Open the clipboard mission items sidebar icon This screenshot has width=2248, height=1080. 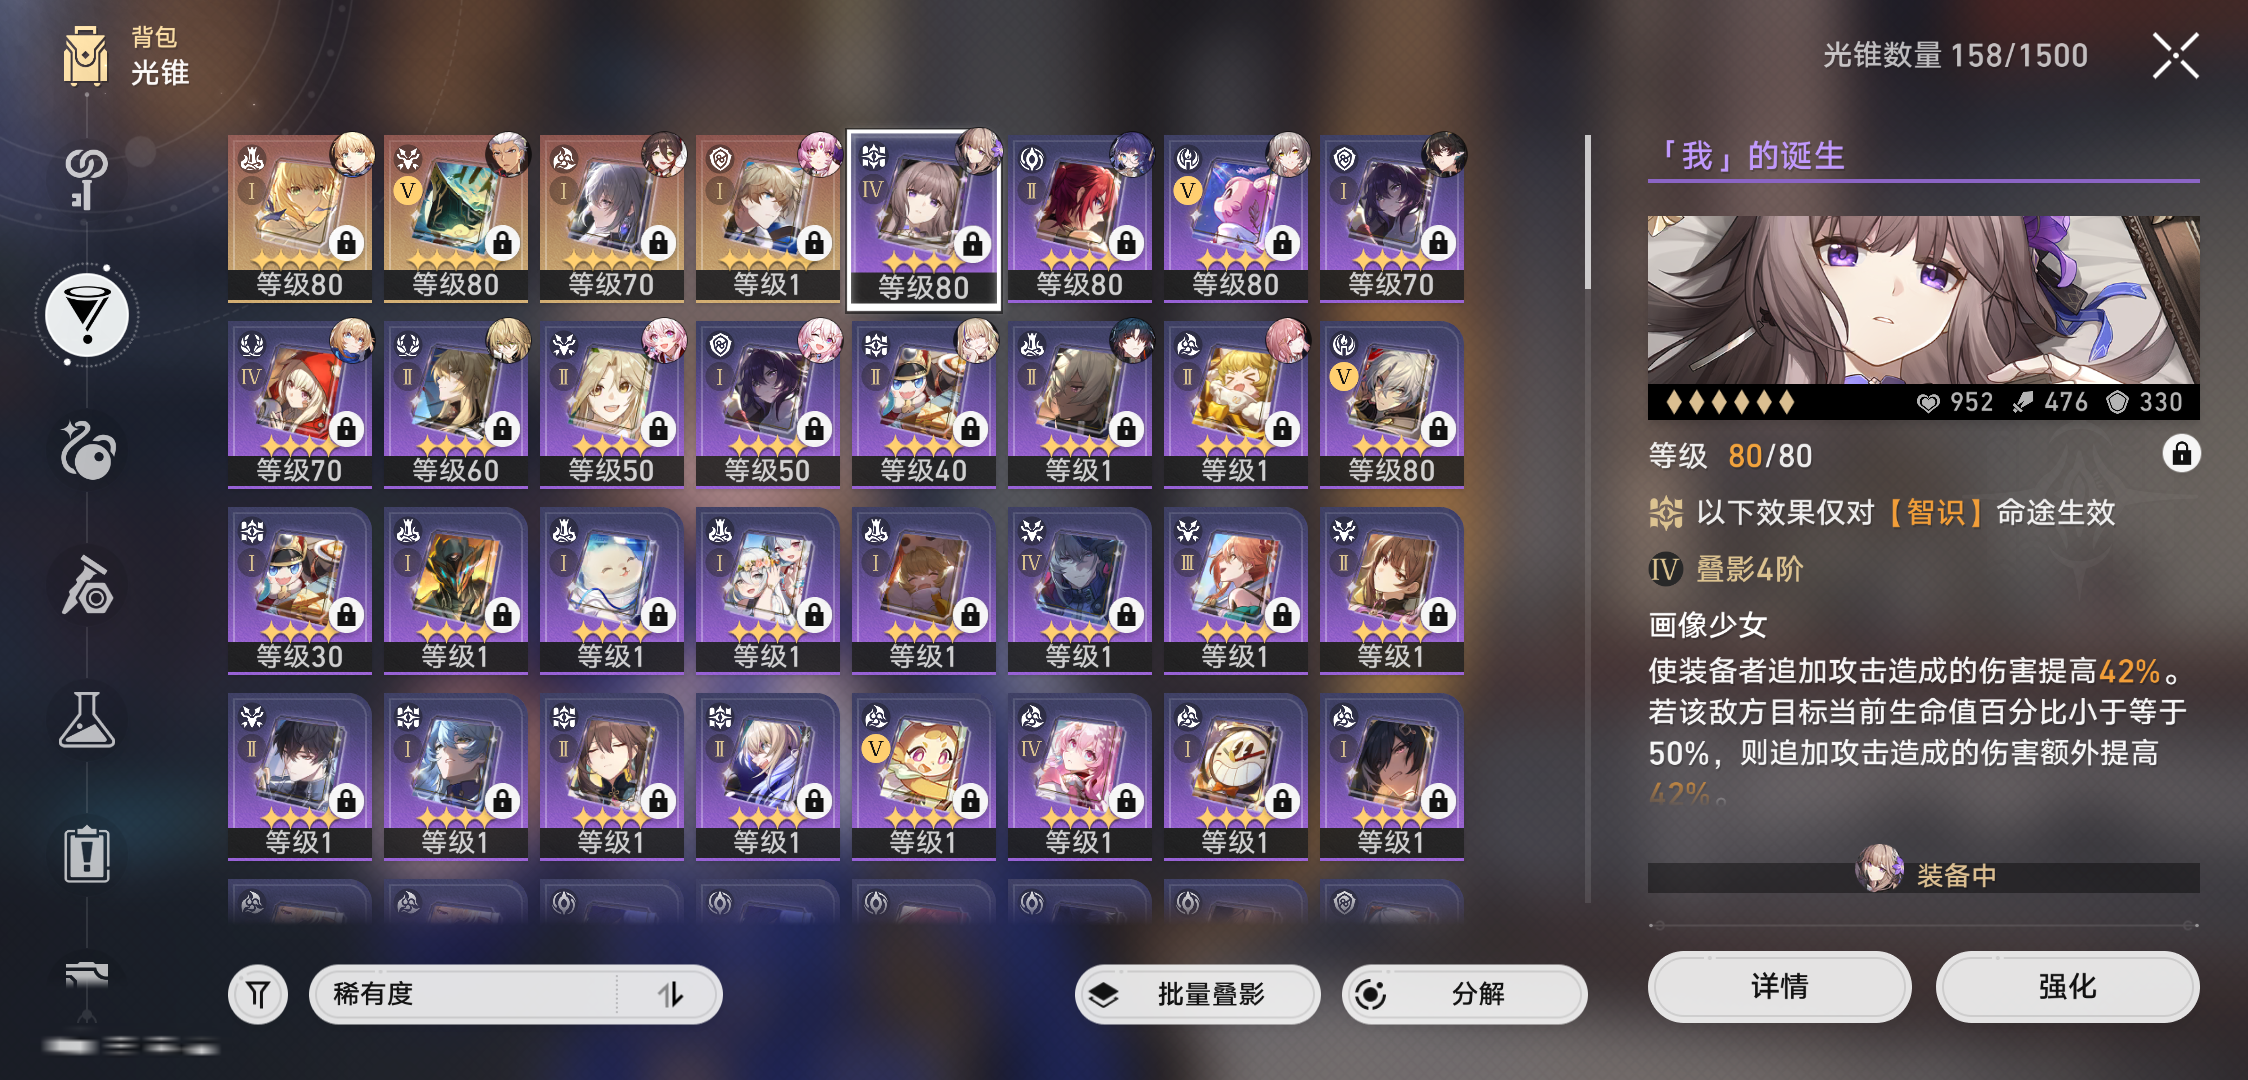[x=87, y=854]
